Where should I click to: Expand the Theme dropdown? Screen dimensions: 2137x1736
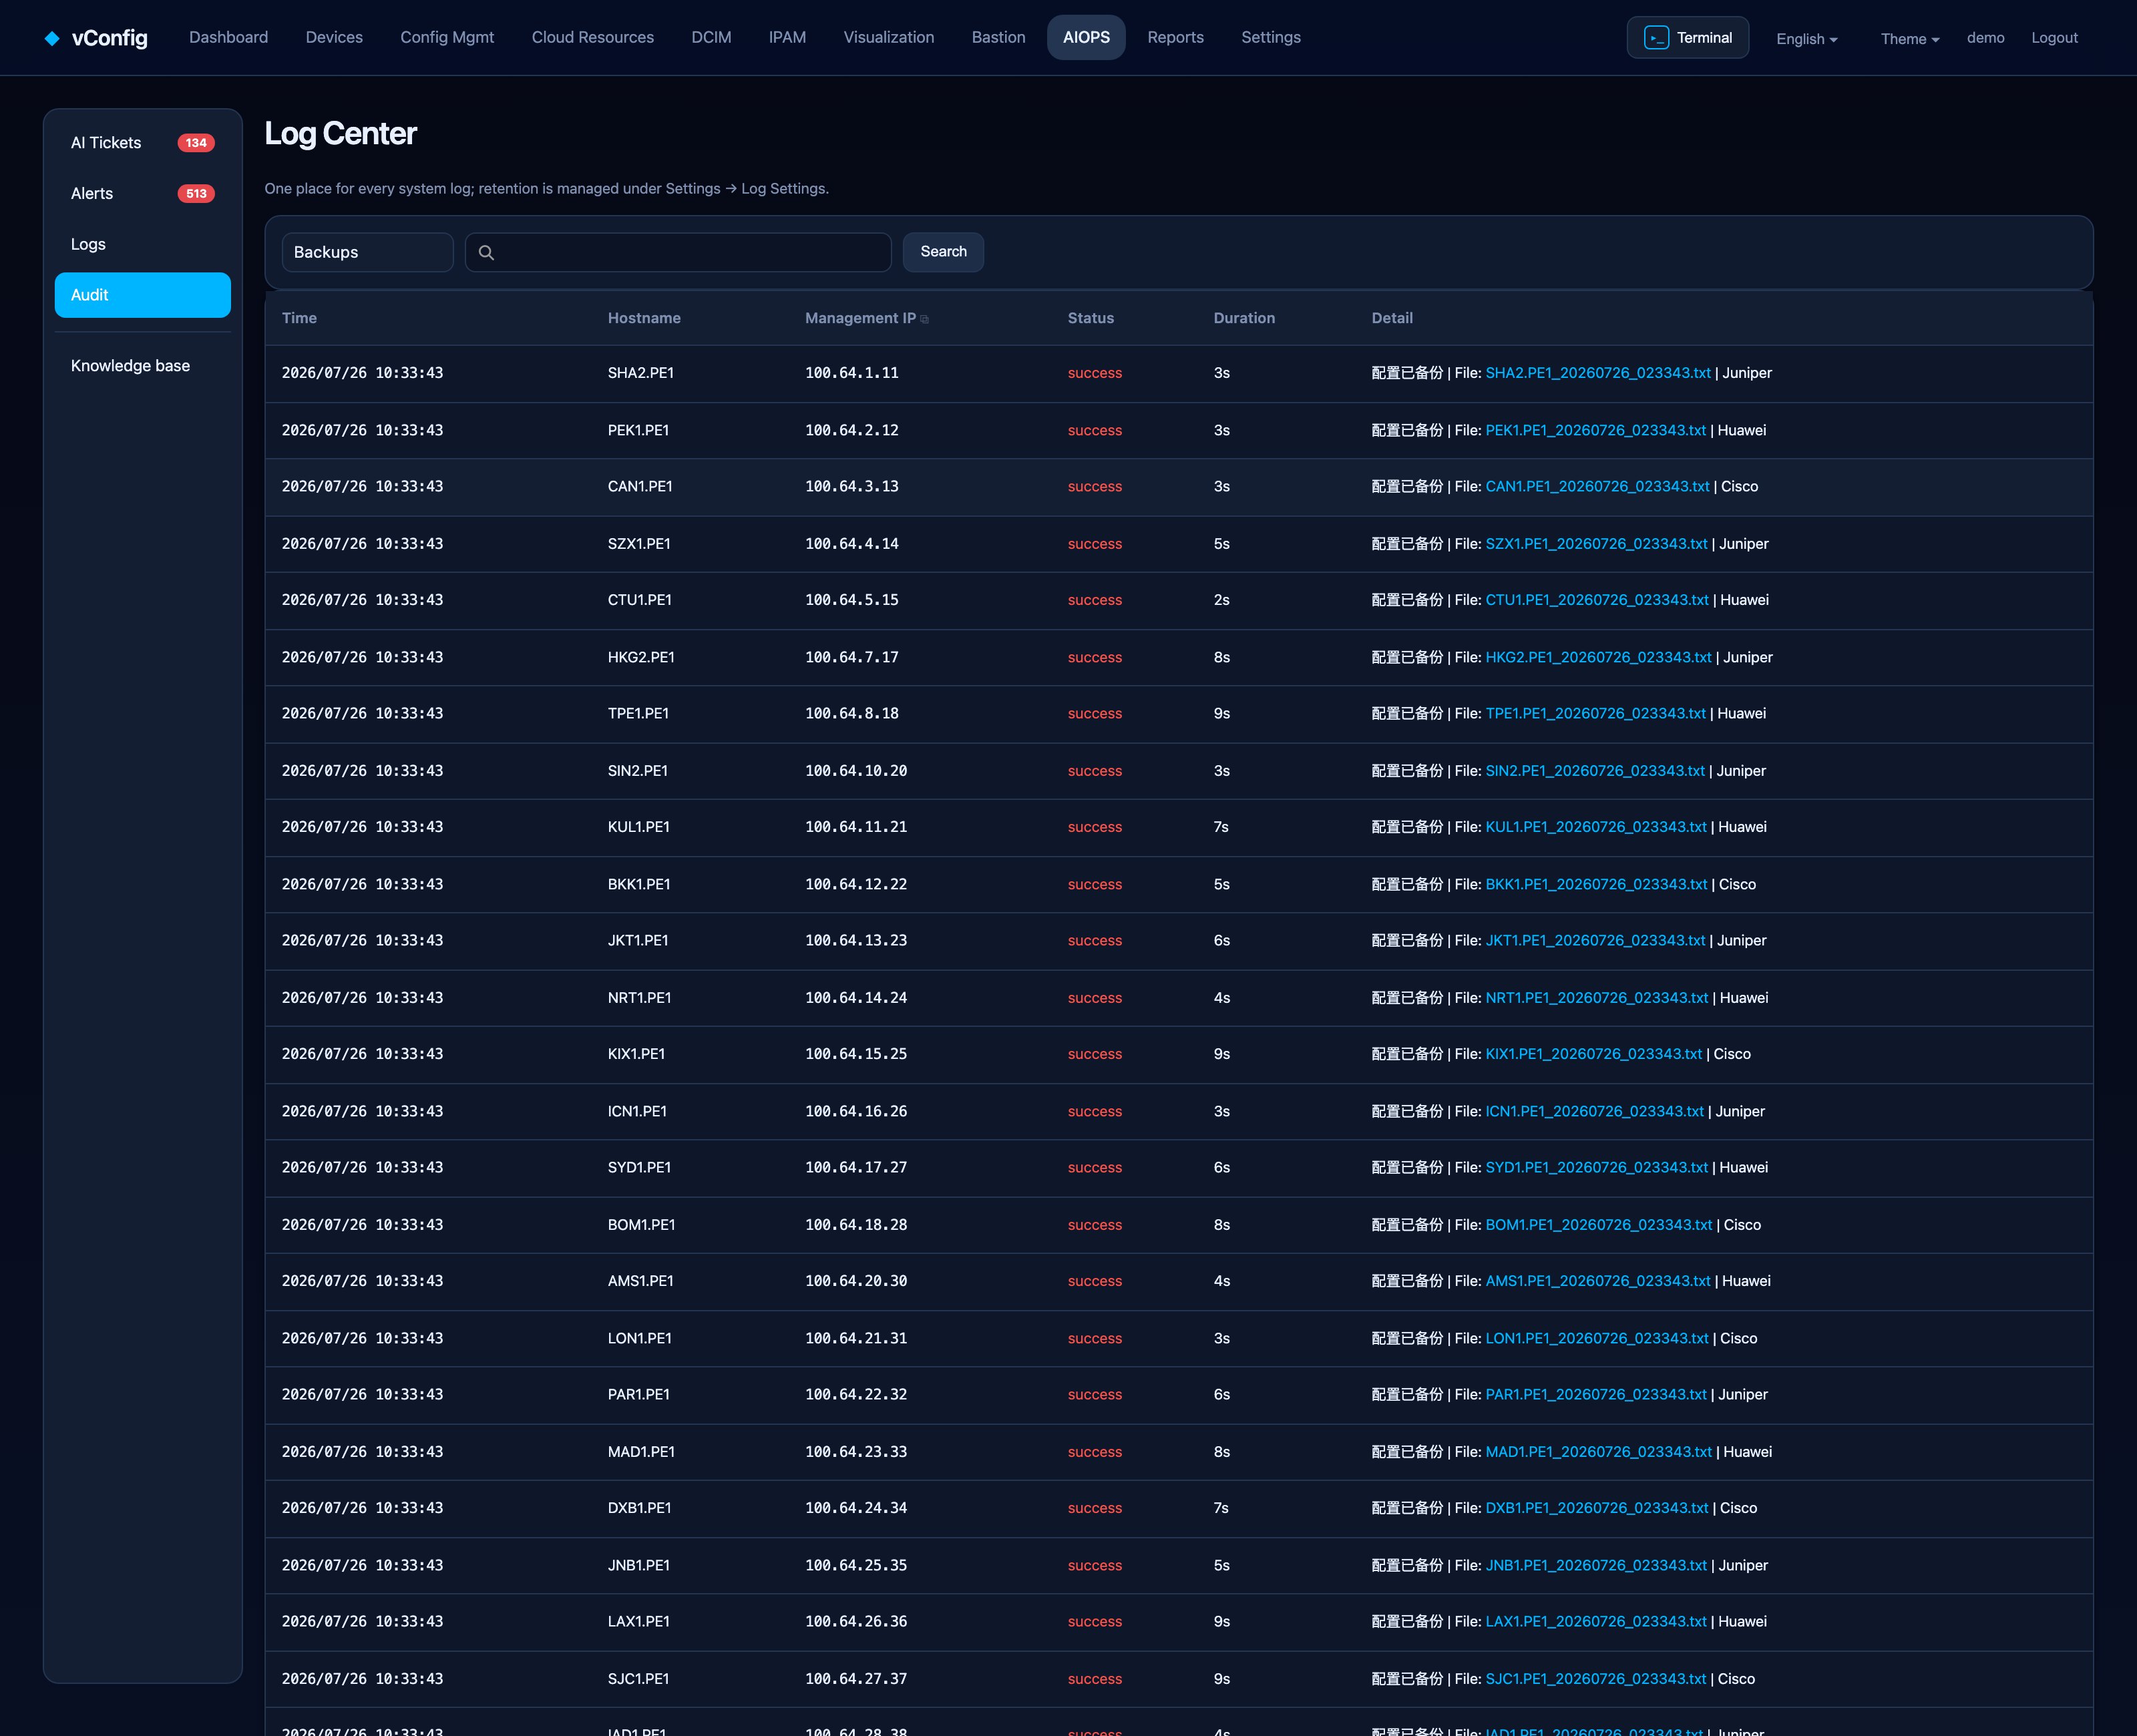click(1909, 38)
